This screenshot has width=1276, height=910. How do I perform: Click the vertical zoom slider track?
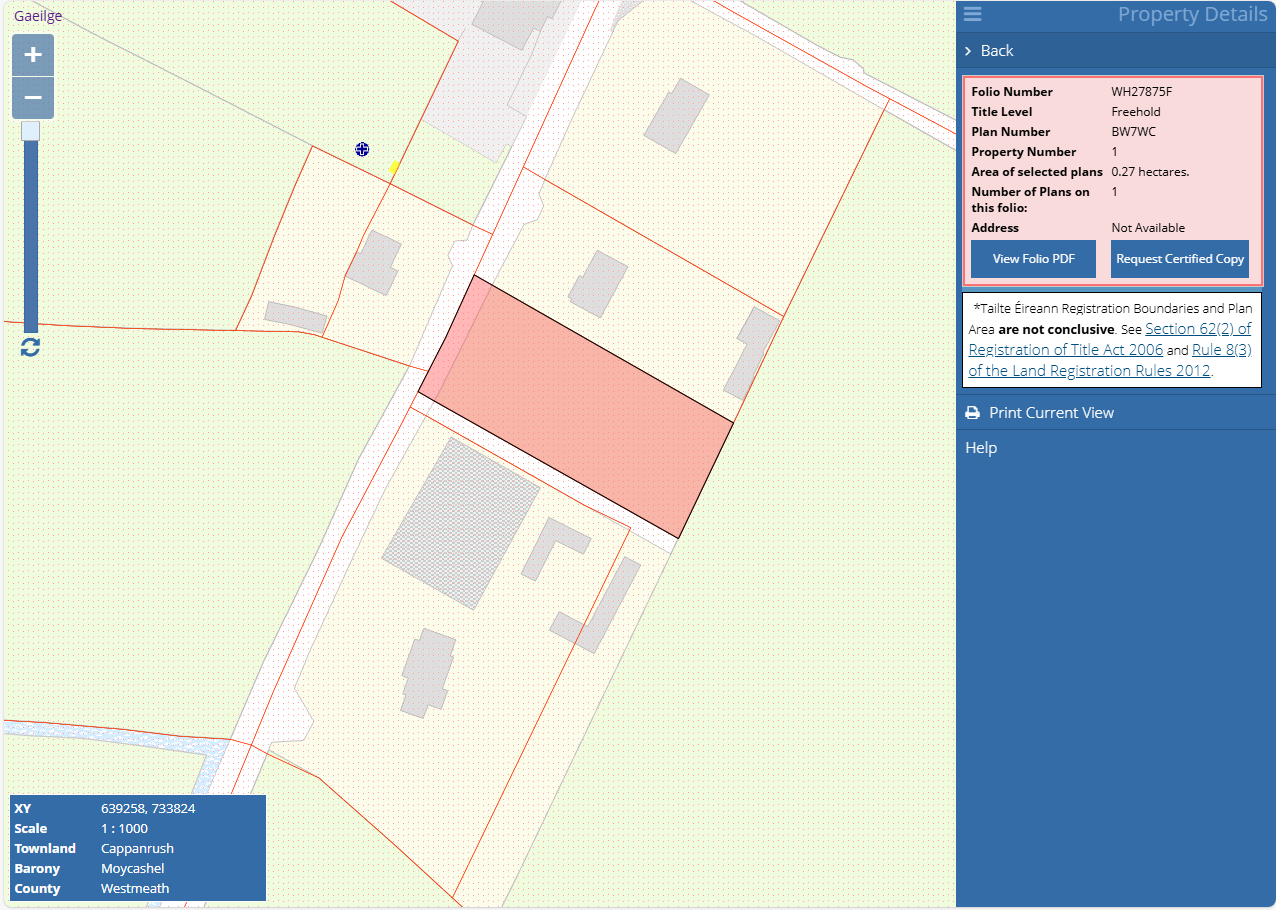pos(31,240)
